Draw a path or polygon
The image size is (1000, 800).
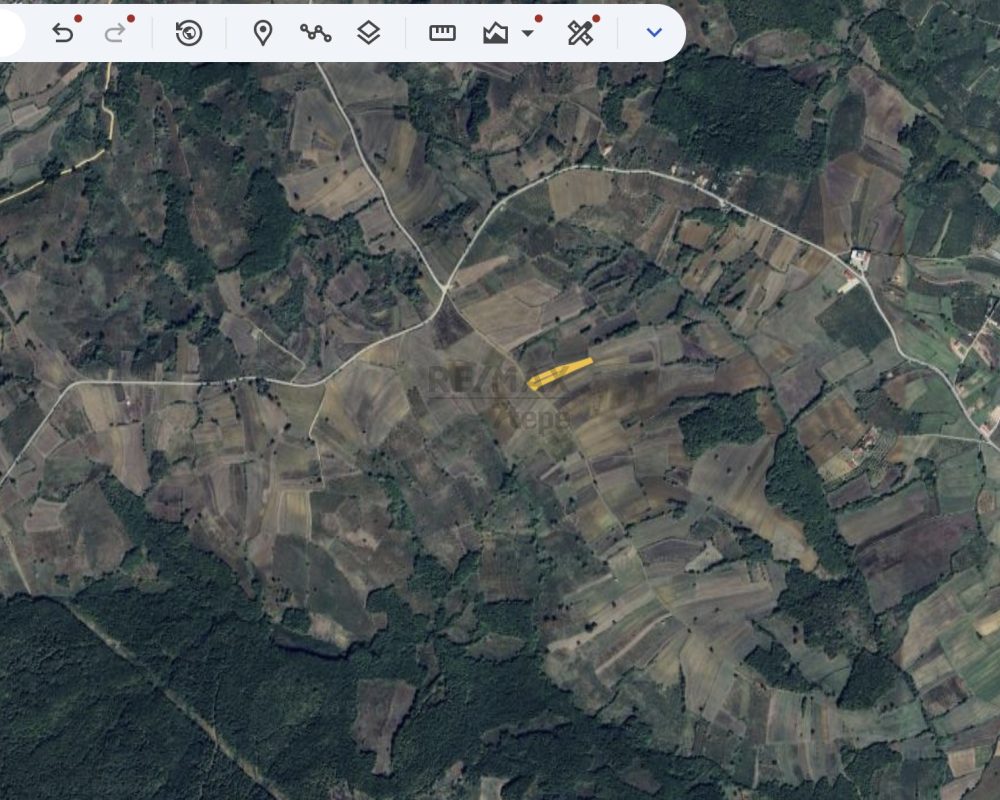[x=316, y=33]
